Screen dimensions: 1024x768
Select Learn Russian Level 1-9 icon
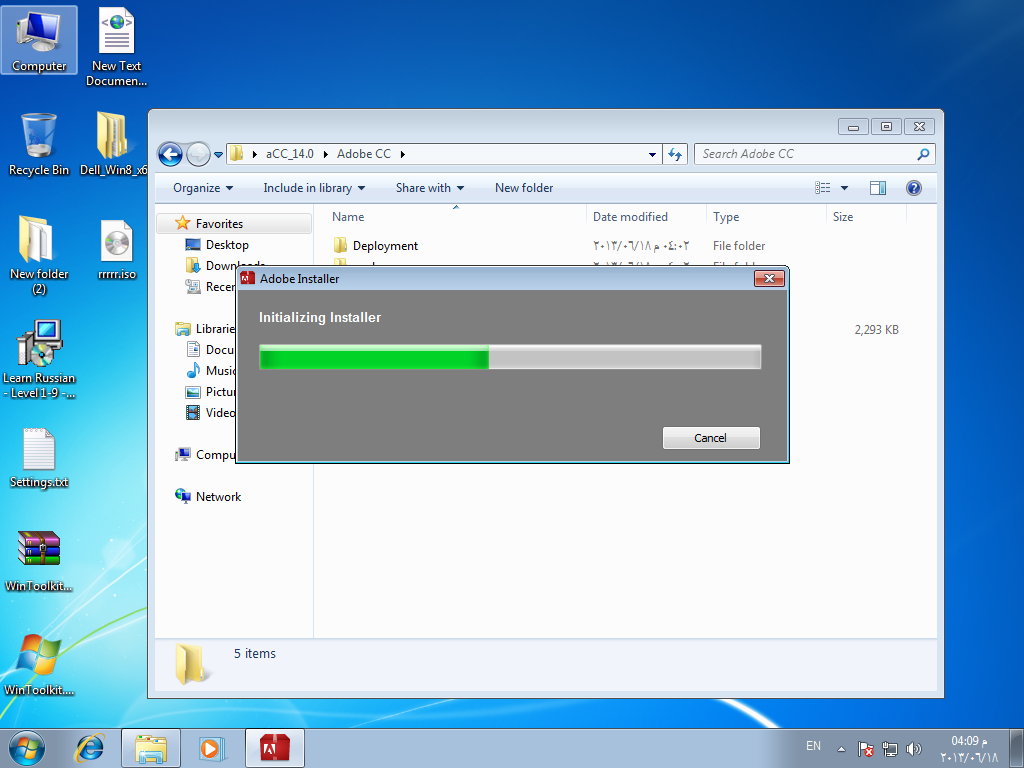click(x=39, y=359)
